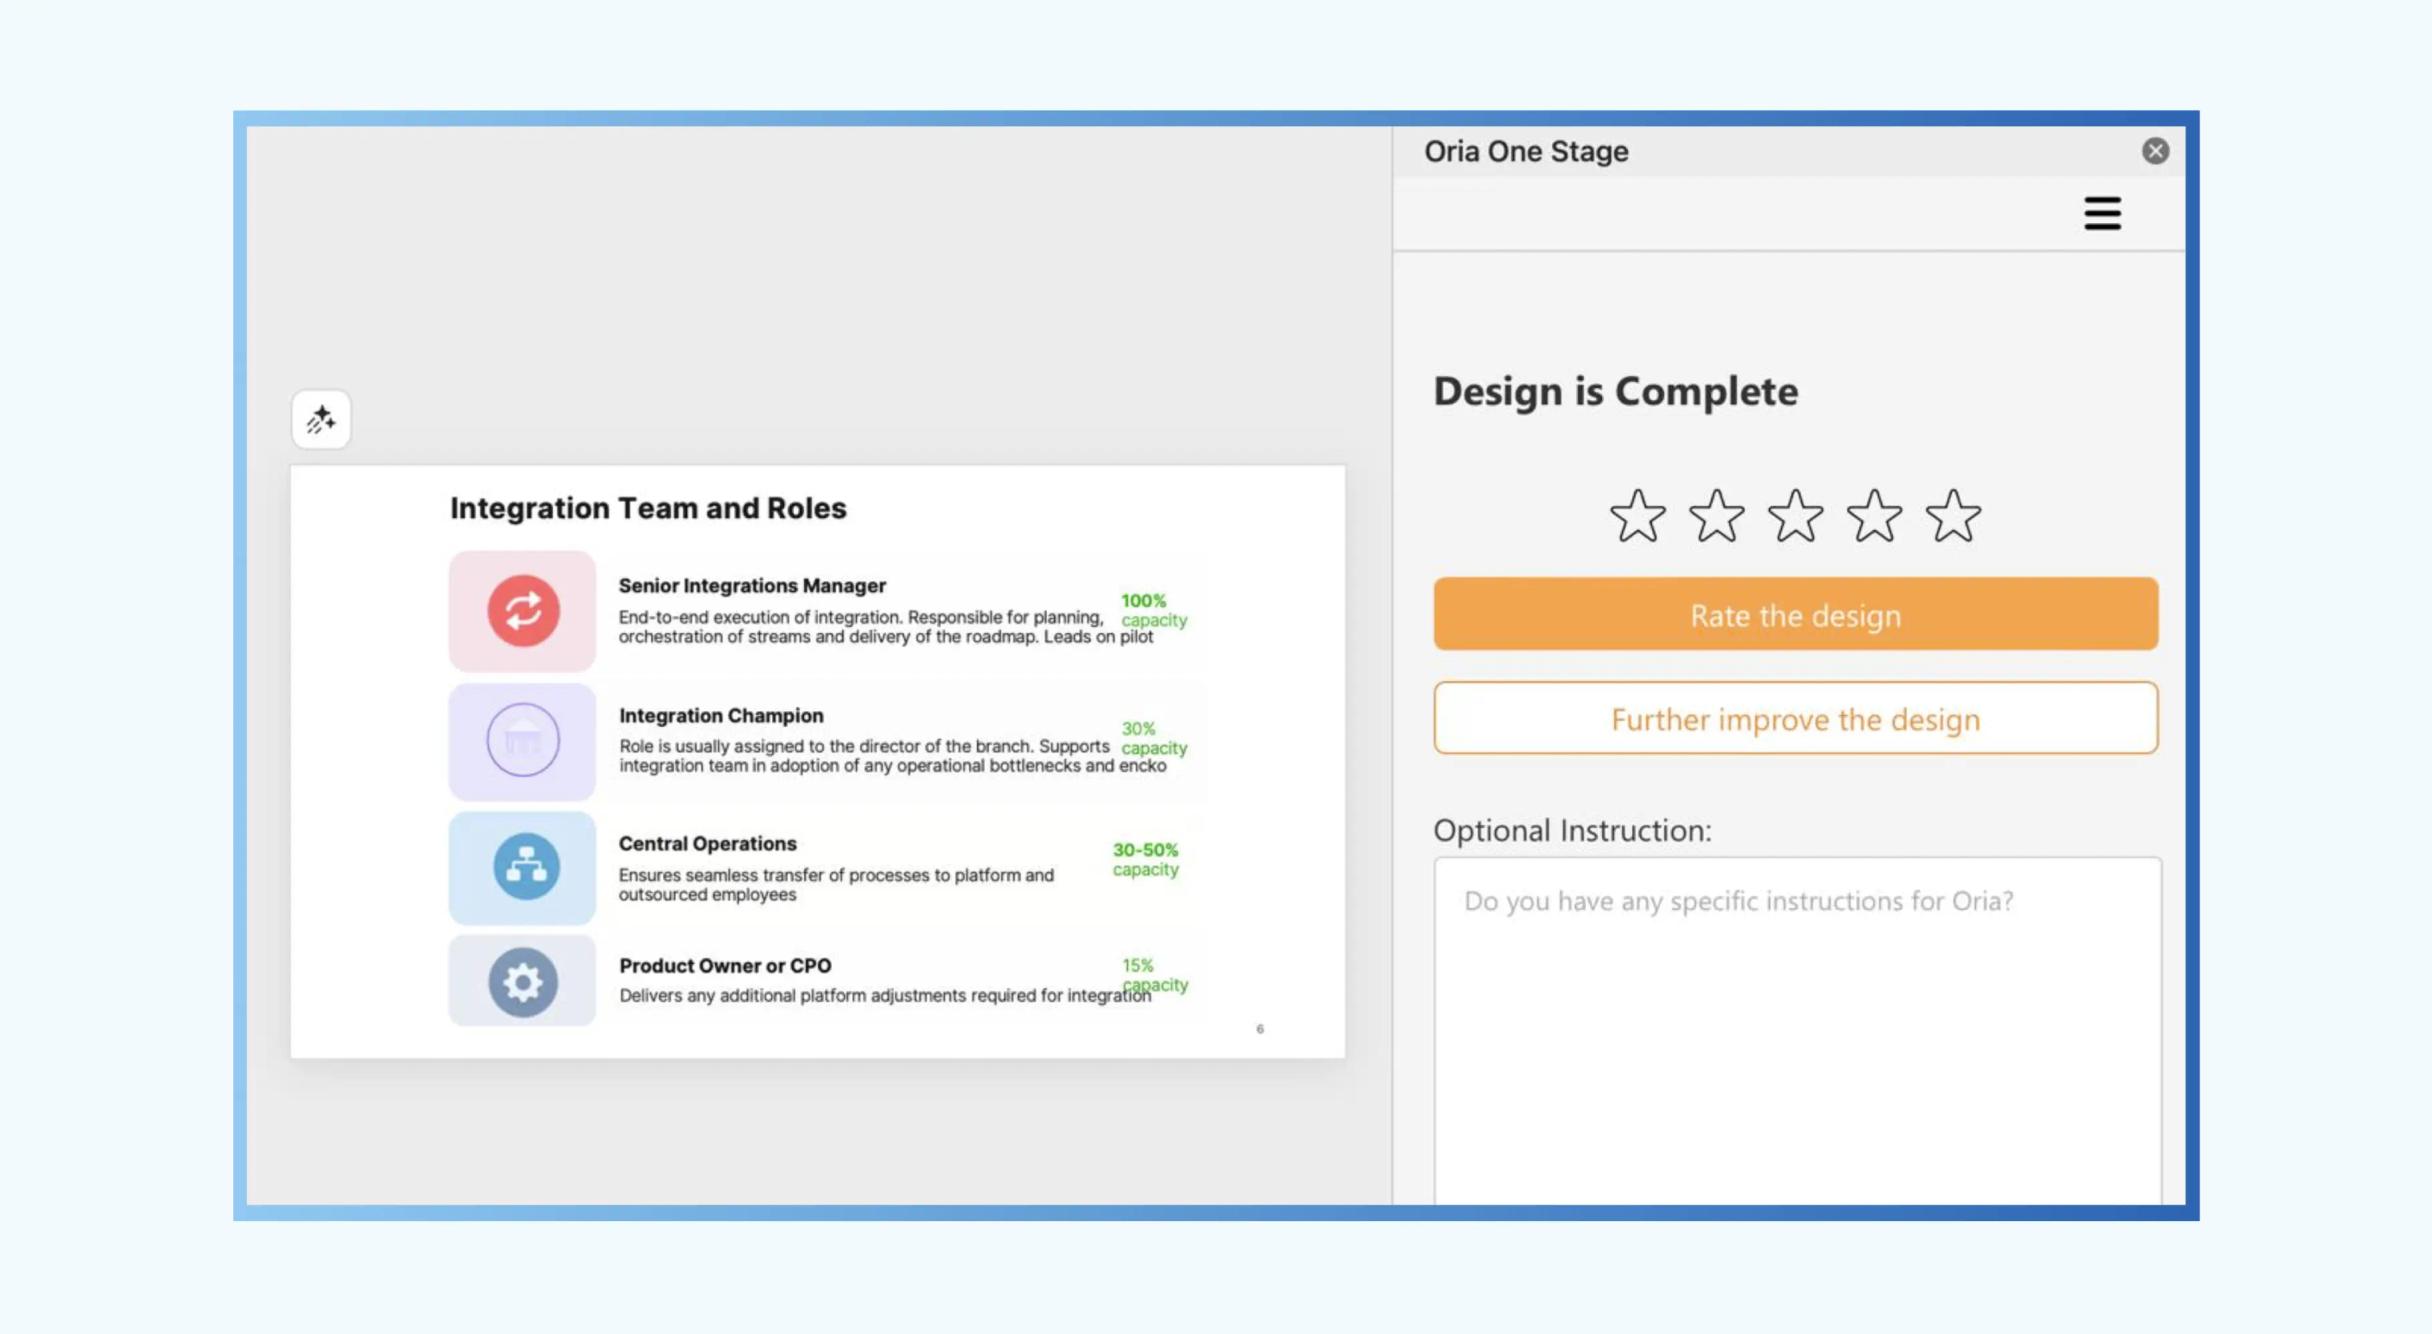
Task: Focus the Optional Instruction text box
Action: click(1797, 1030)
